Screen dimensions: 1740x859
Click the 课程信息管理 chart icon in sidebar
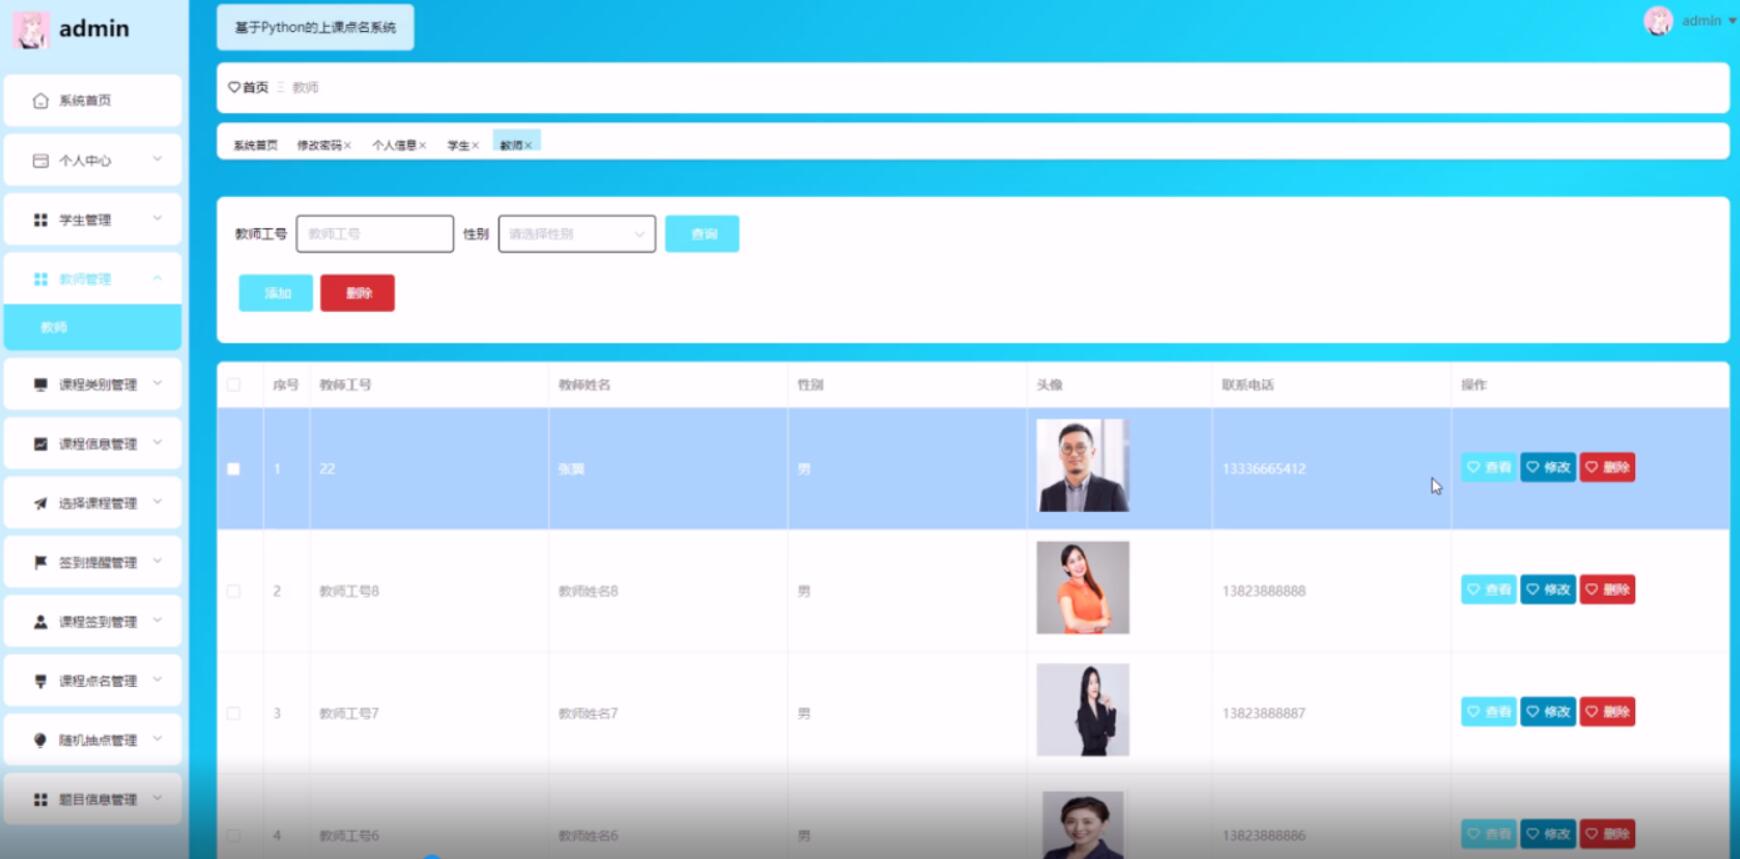tap(40, 444)
